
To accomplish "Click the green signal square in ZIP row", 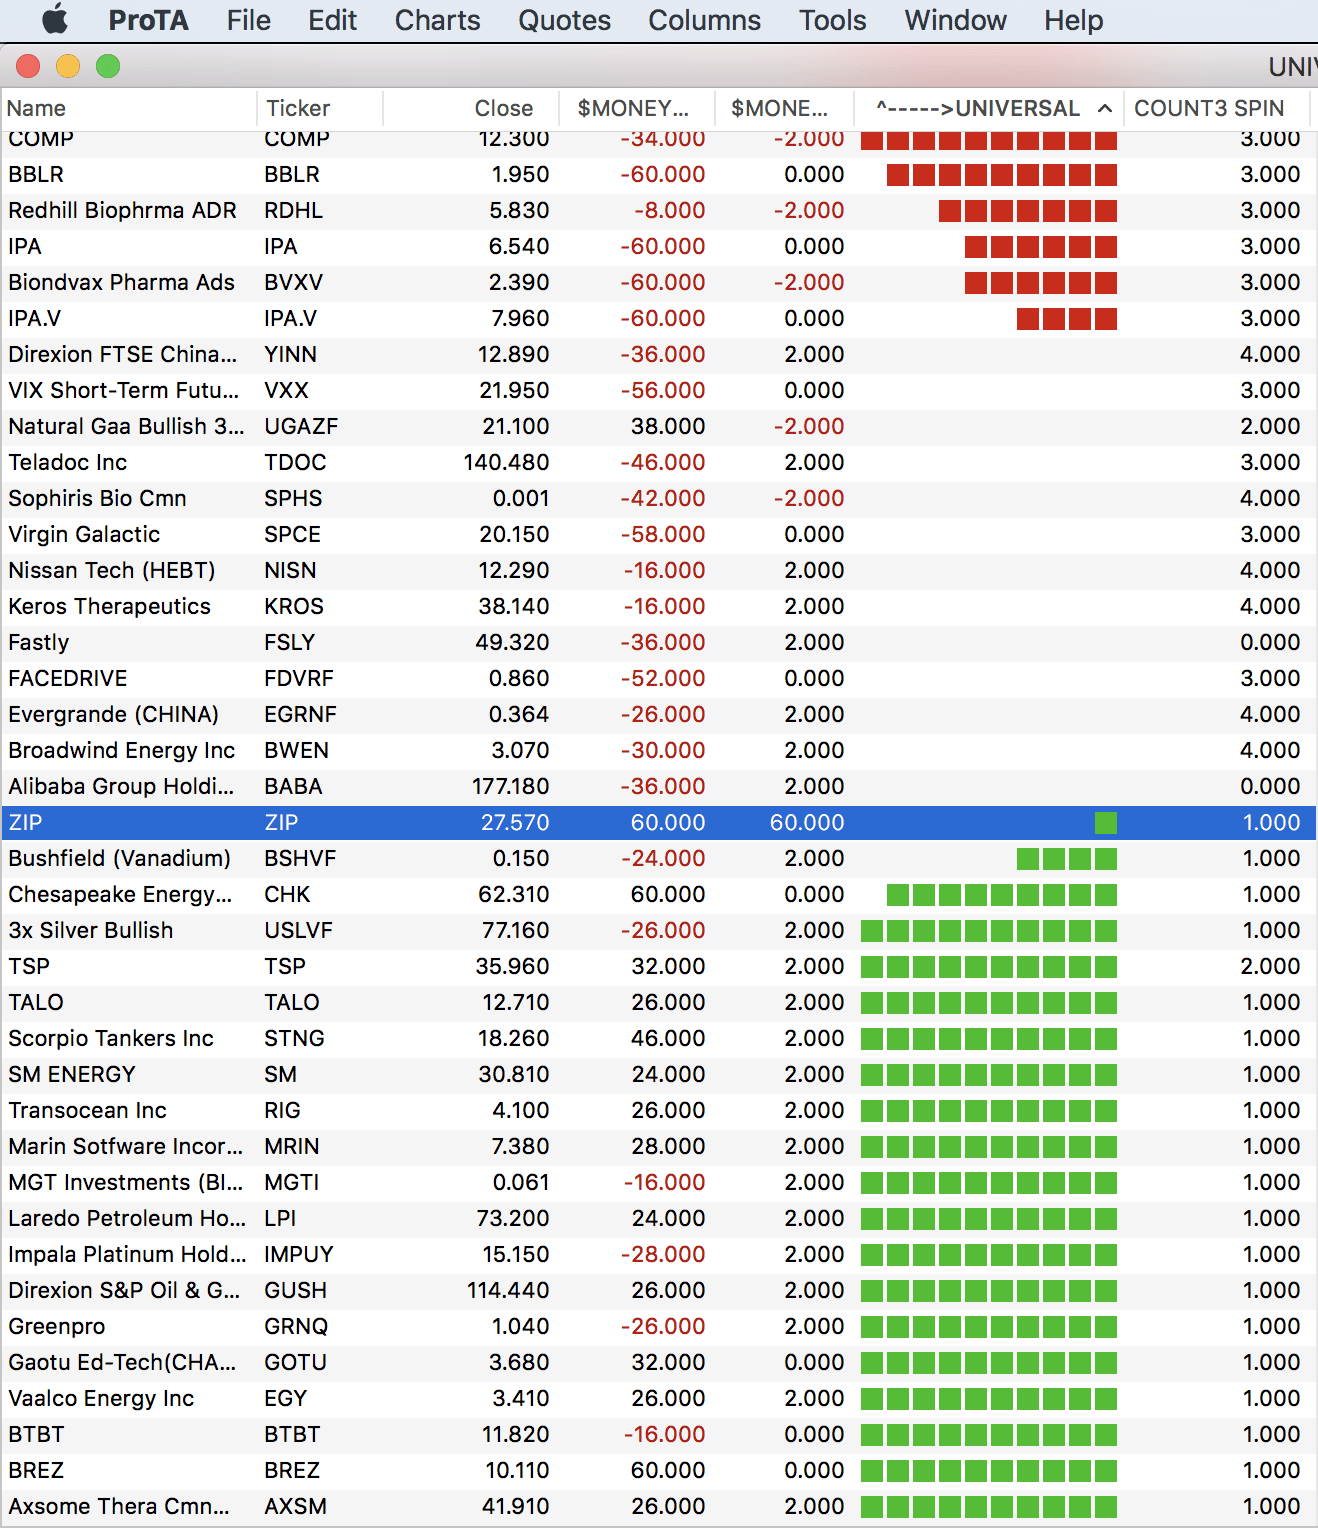I will [1105, 823].
